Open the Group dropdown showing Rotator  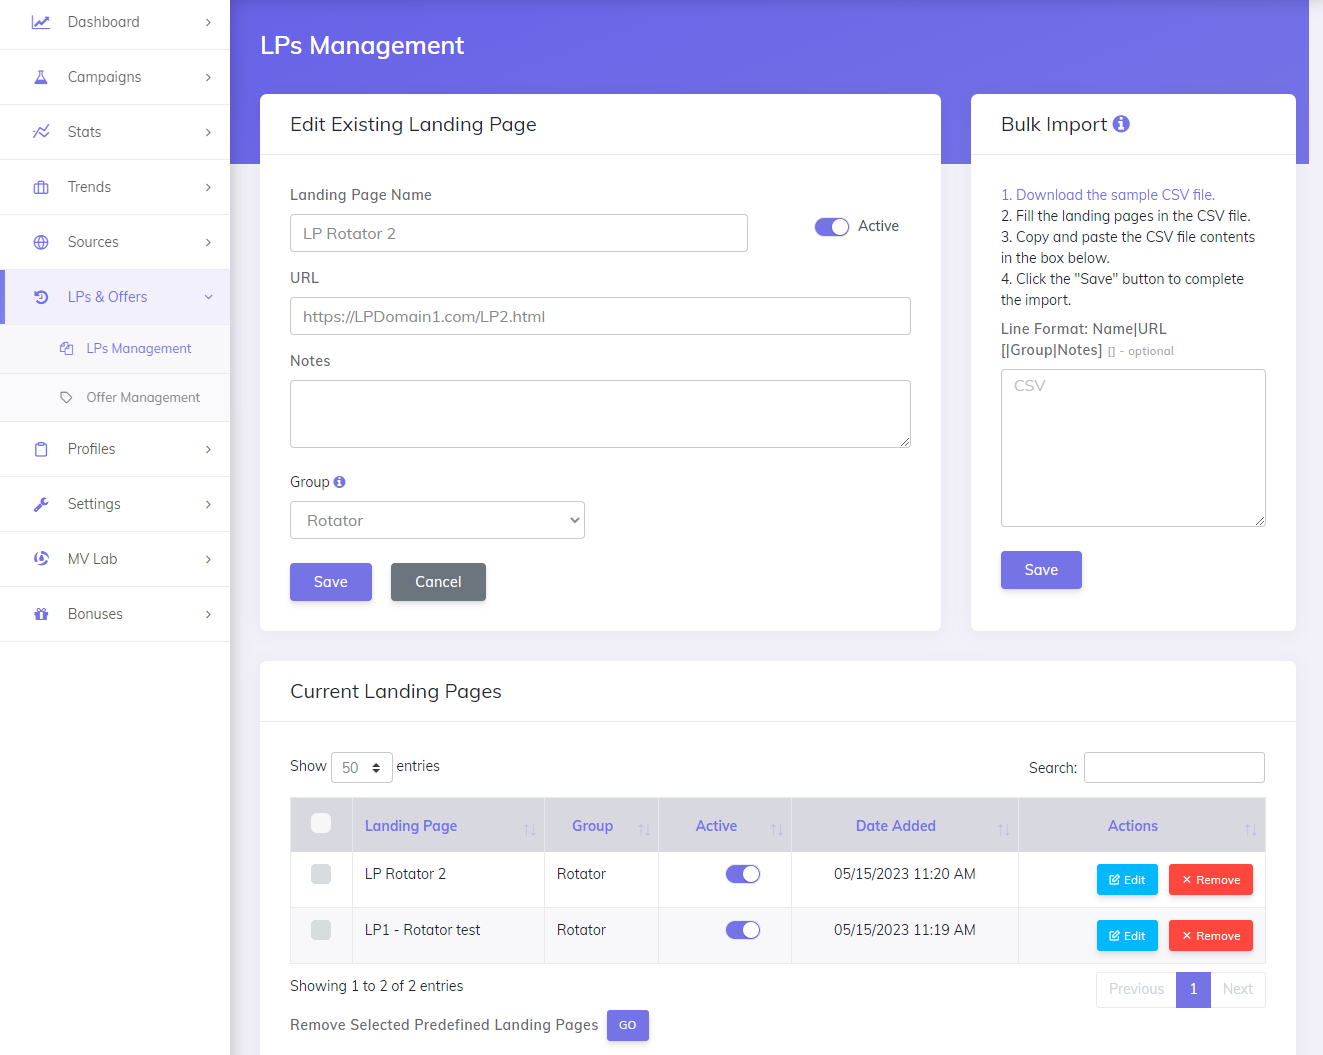coord(437,520)
